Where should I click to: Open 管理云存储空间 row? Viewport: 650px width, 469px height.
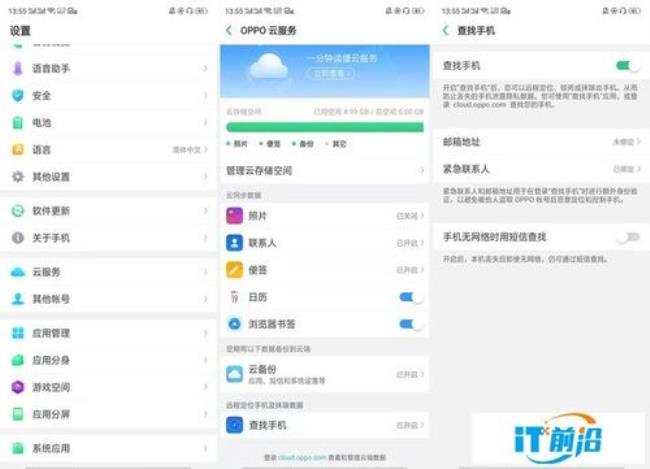[325, 170]
